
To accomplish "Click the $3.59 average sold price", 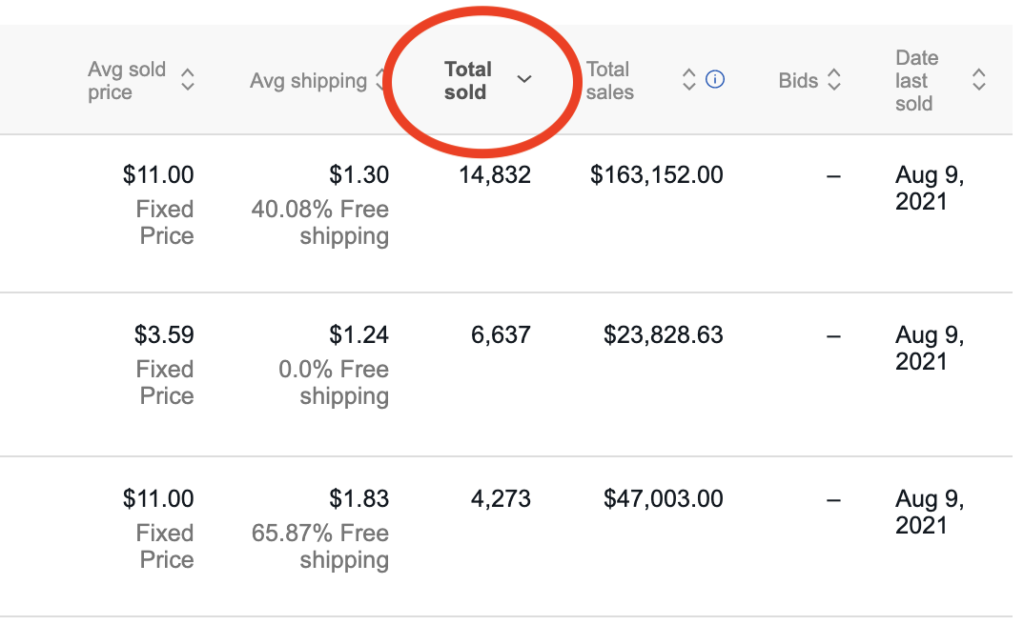I will [x=164, y=335].
